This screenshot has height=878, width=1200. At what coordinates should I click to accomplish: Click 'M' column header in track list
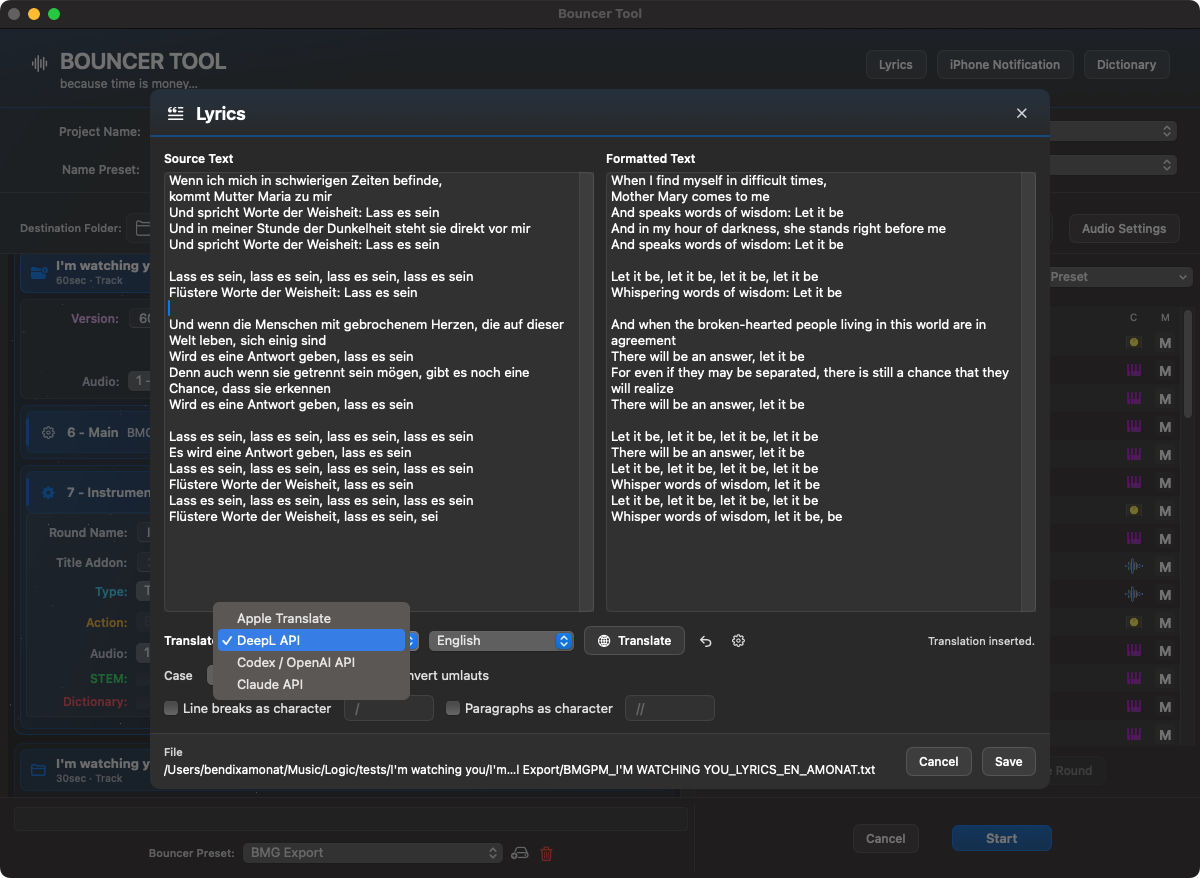1165,318
